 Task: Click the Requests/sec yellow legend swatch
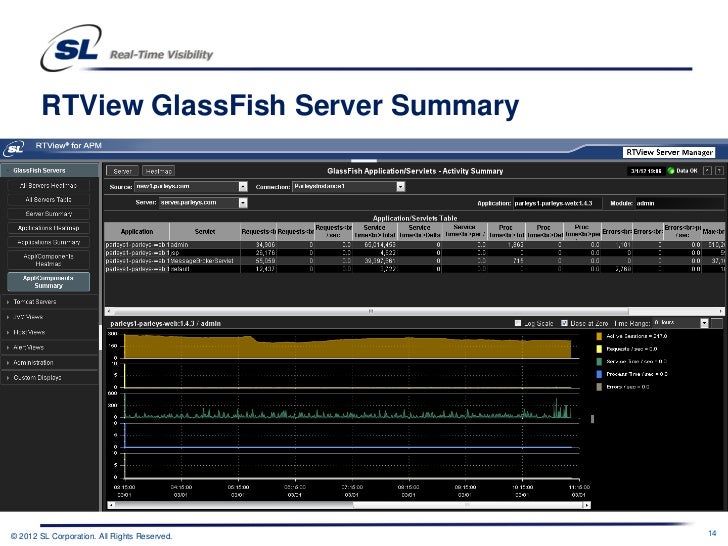[599, 349]
